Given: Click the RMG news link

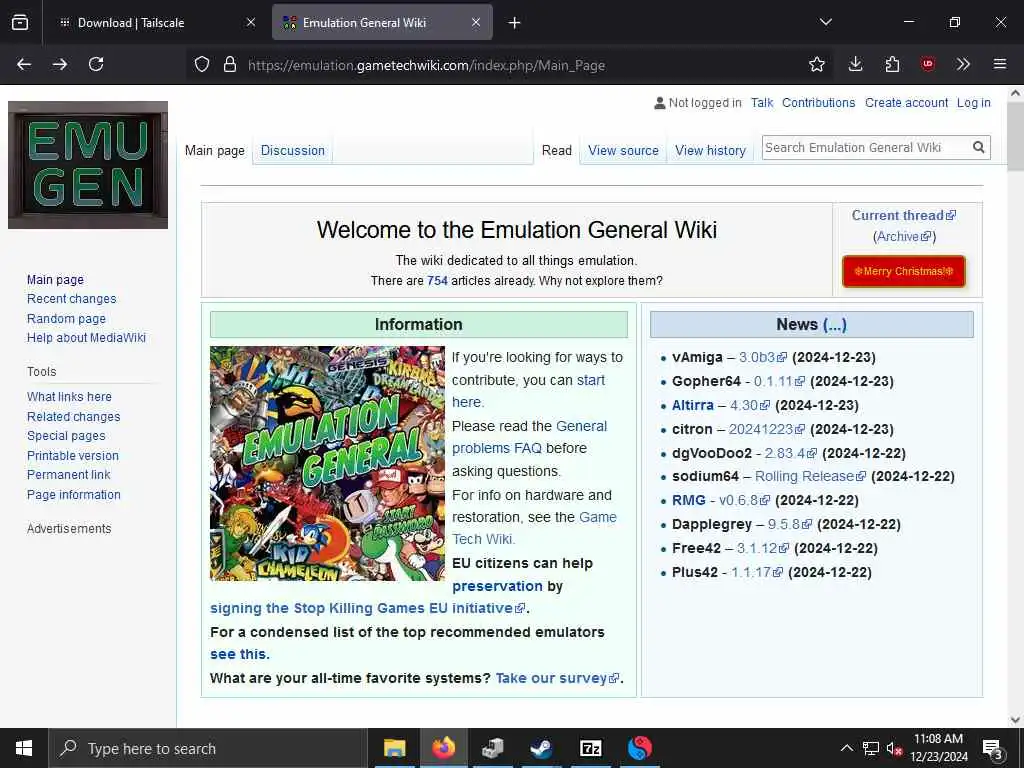Looking at the screenshot, I should coord(688,501).
